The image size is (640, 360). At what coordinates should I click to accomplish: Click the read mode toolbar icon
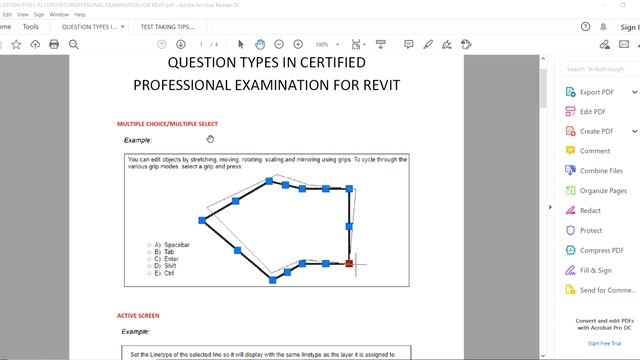pos(381,44)
